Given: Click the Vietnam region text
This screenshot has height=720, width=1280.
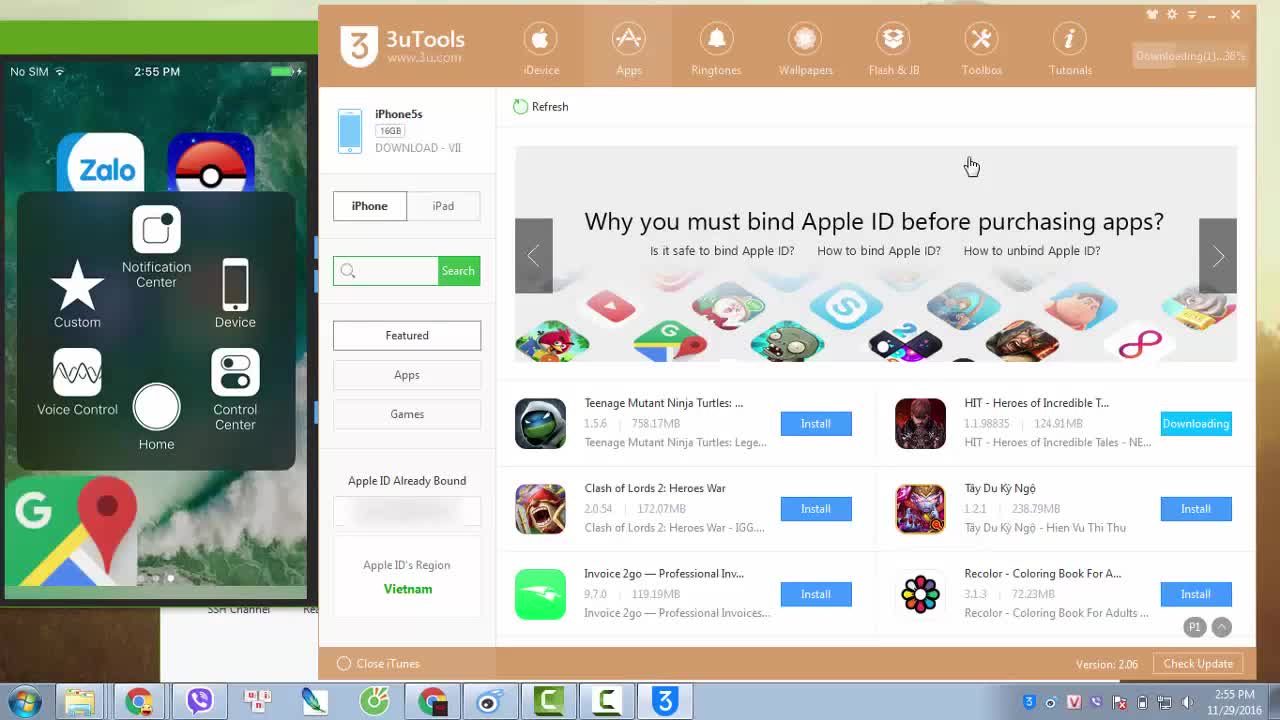Looking at the screenshot, I should click(x=408, y=589).
